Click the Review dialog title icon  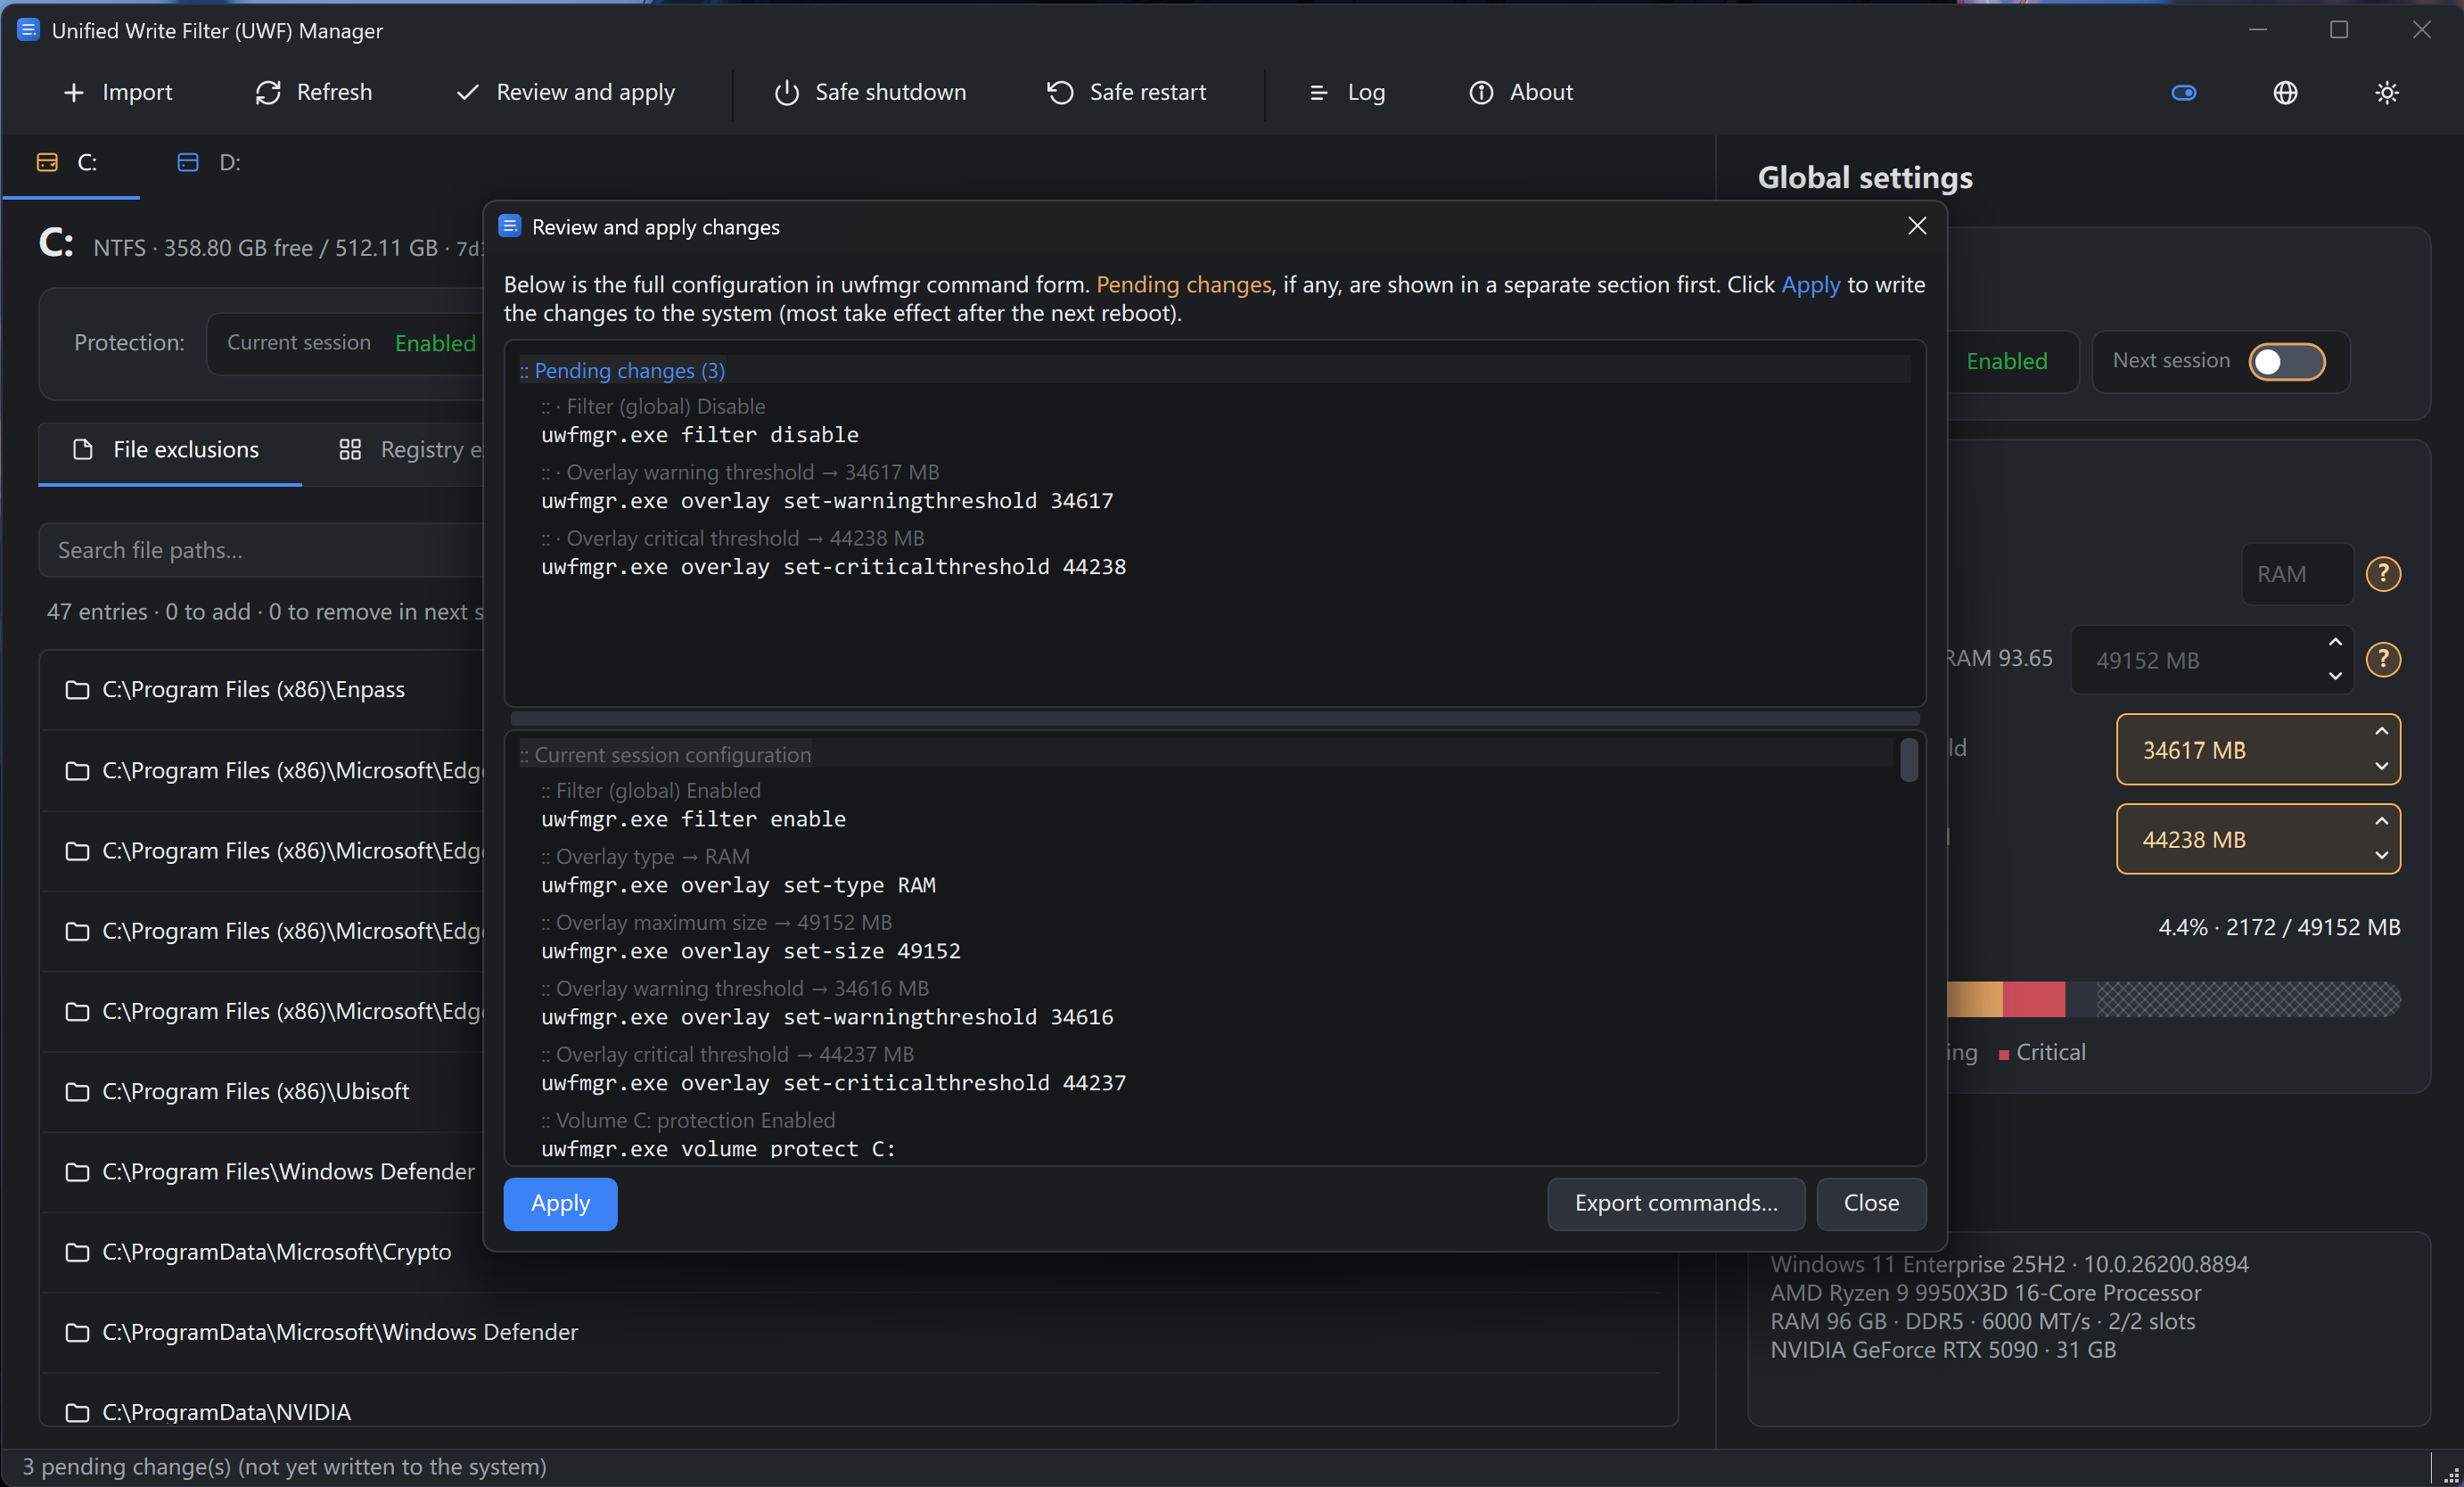(x=510, y=226)
